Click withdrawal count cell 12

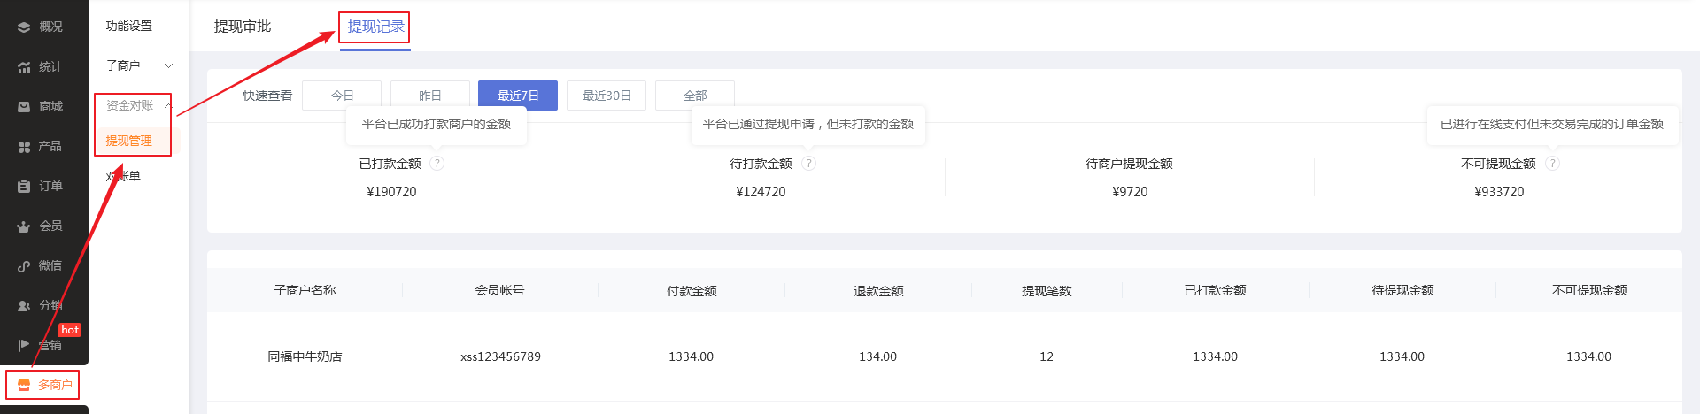click(x=1046, y=356)
